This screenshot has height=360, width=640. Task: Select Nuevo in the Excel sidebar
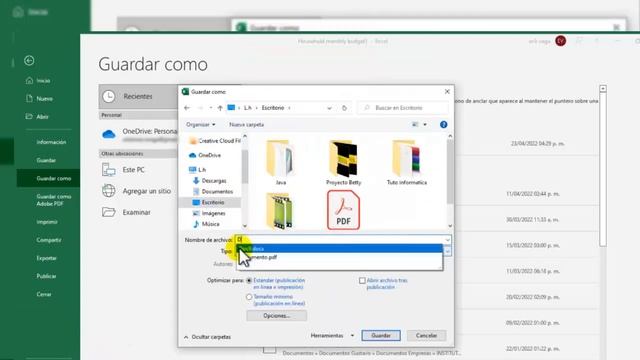click(x=39, y=99)
